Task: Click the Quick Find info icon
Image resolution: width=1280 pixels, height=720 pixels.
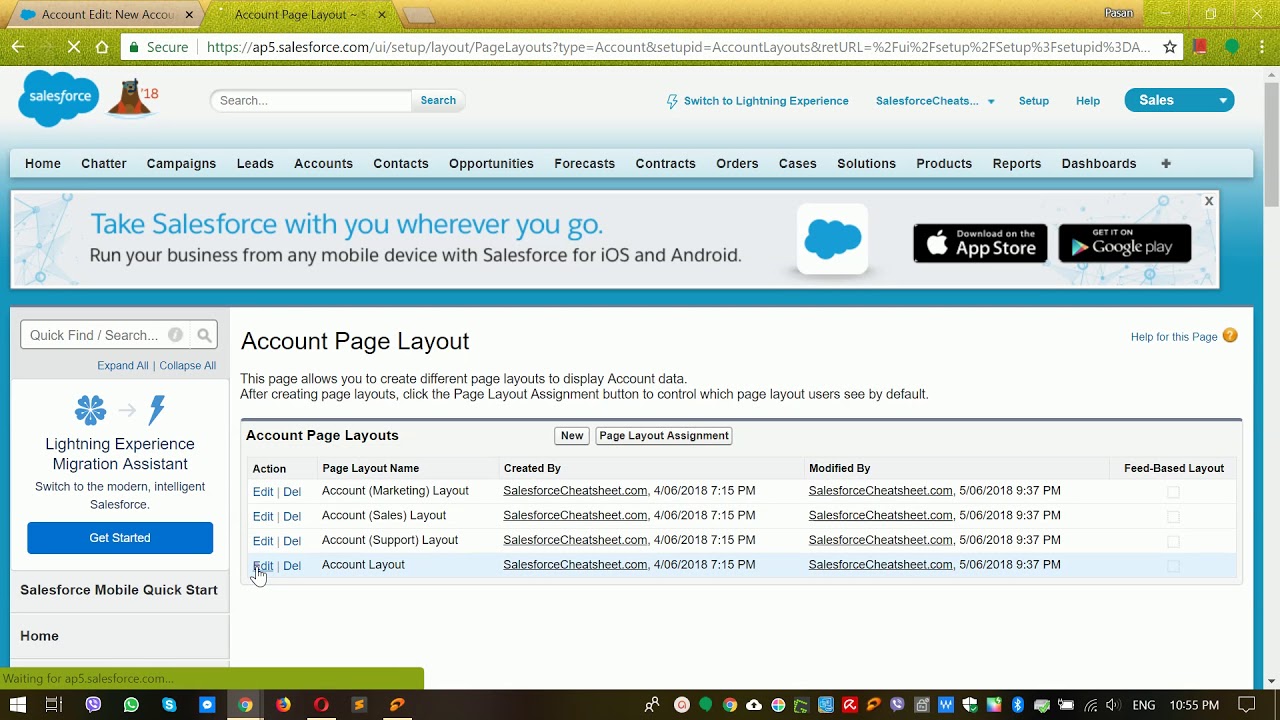Action: (175, 335)
